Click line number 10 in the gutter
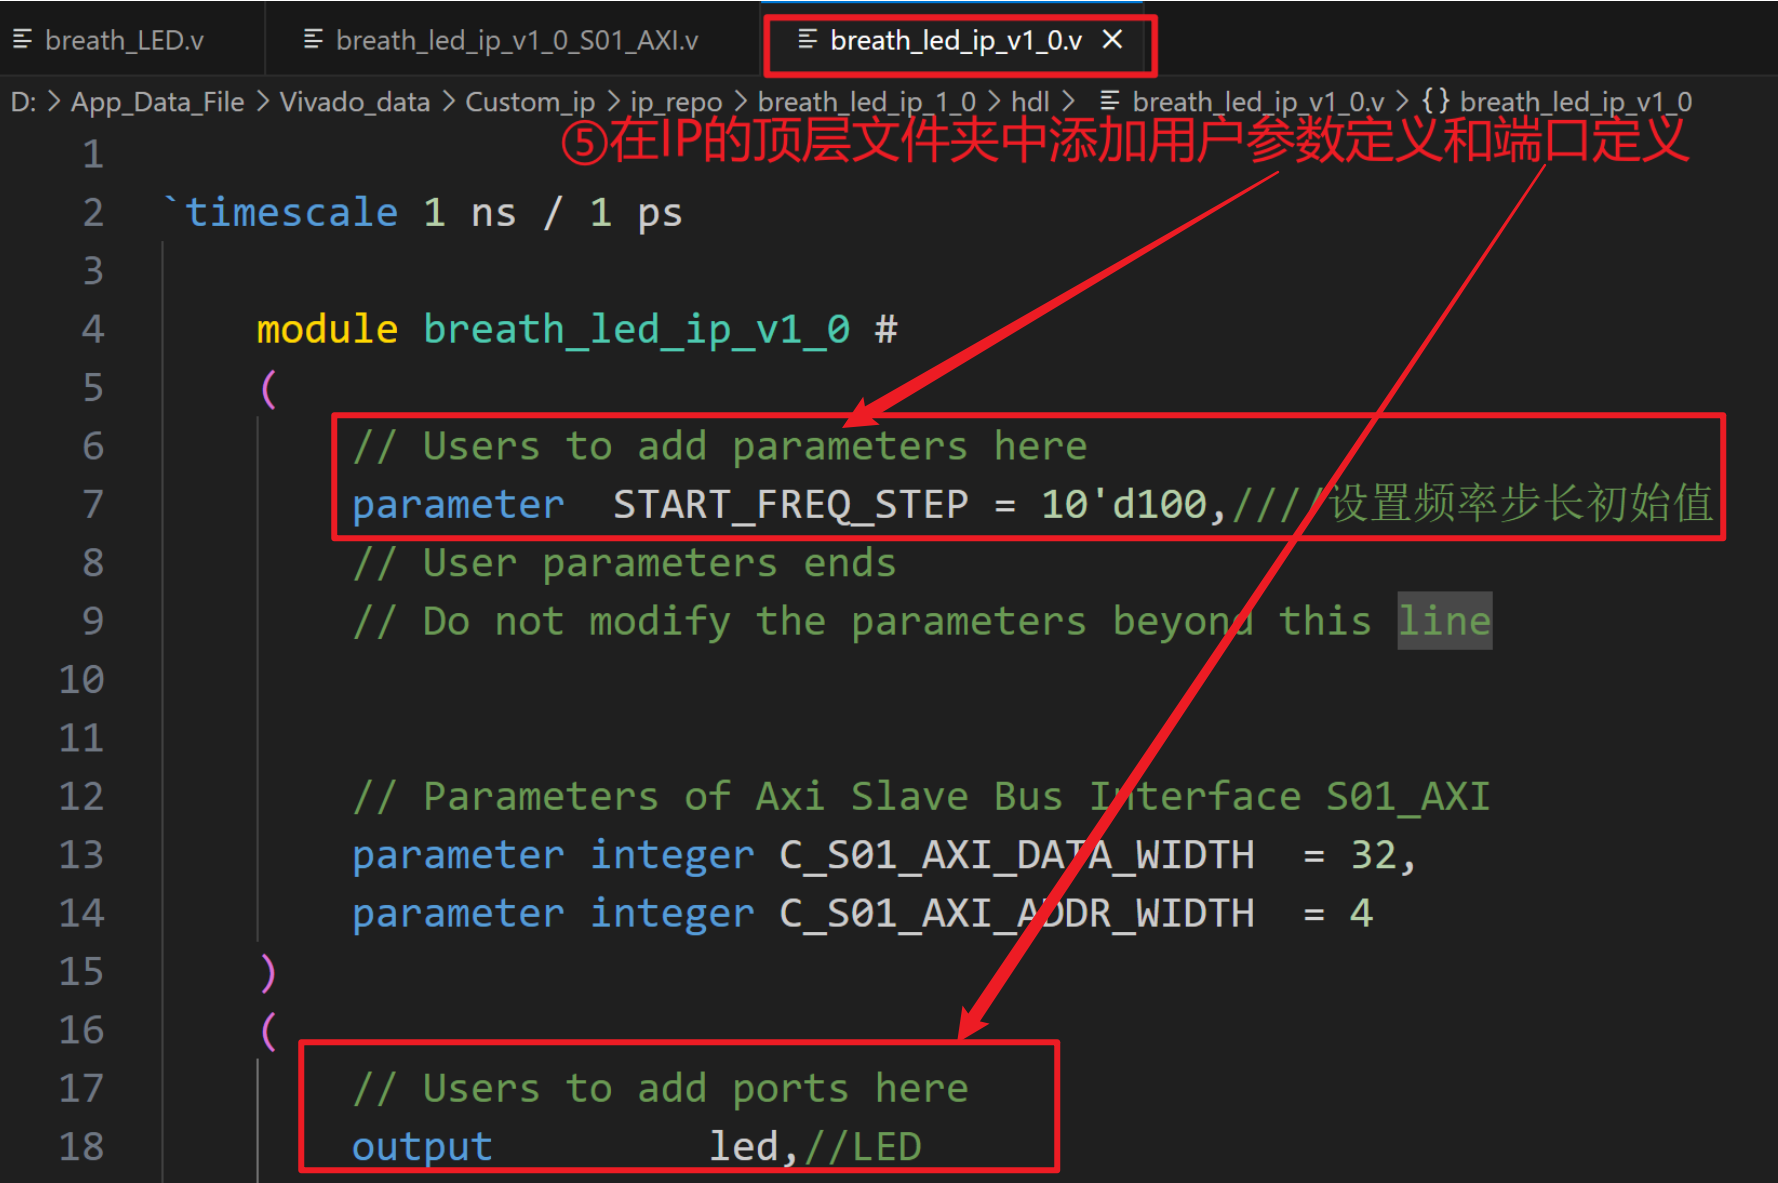 (81, 680)
